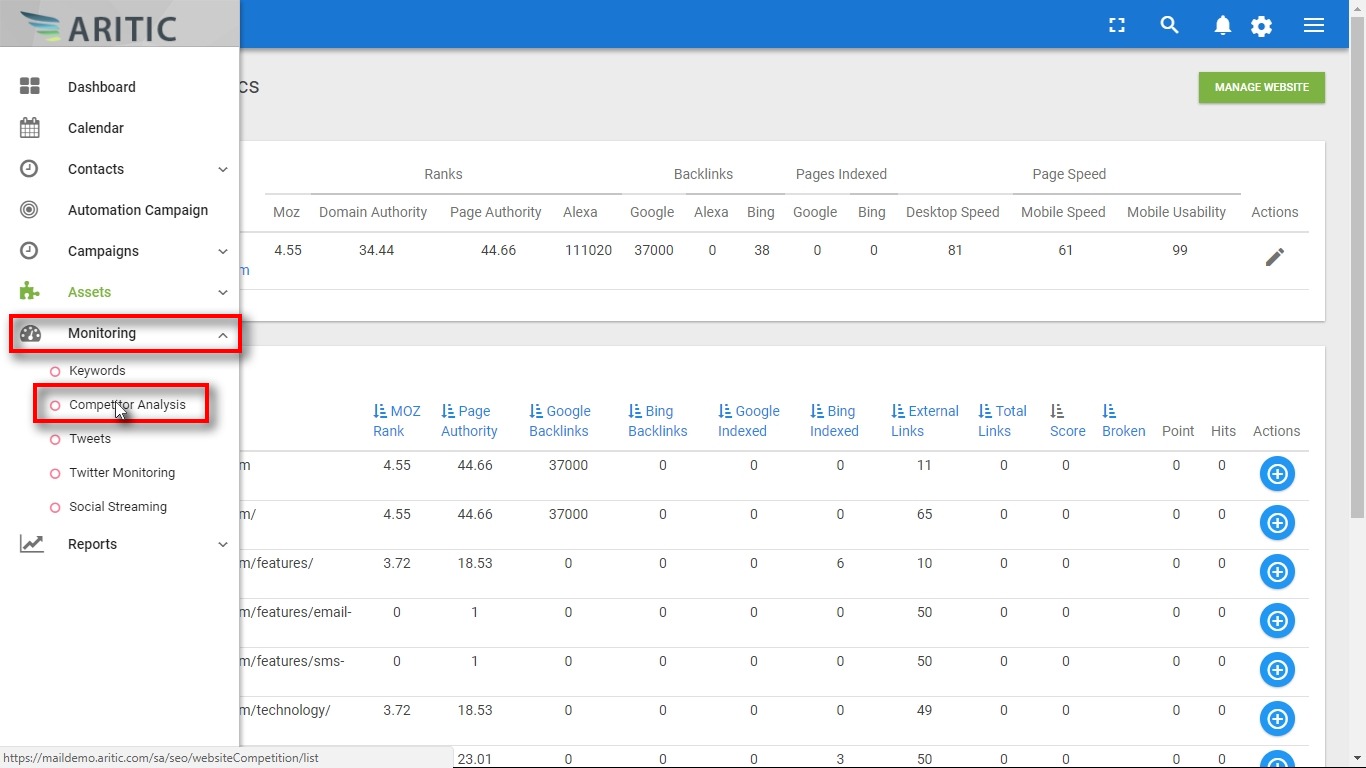Sort by External Links column
Image resolution: width=1366 pixels, height=768 pixels.
point(924,421)
